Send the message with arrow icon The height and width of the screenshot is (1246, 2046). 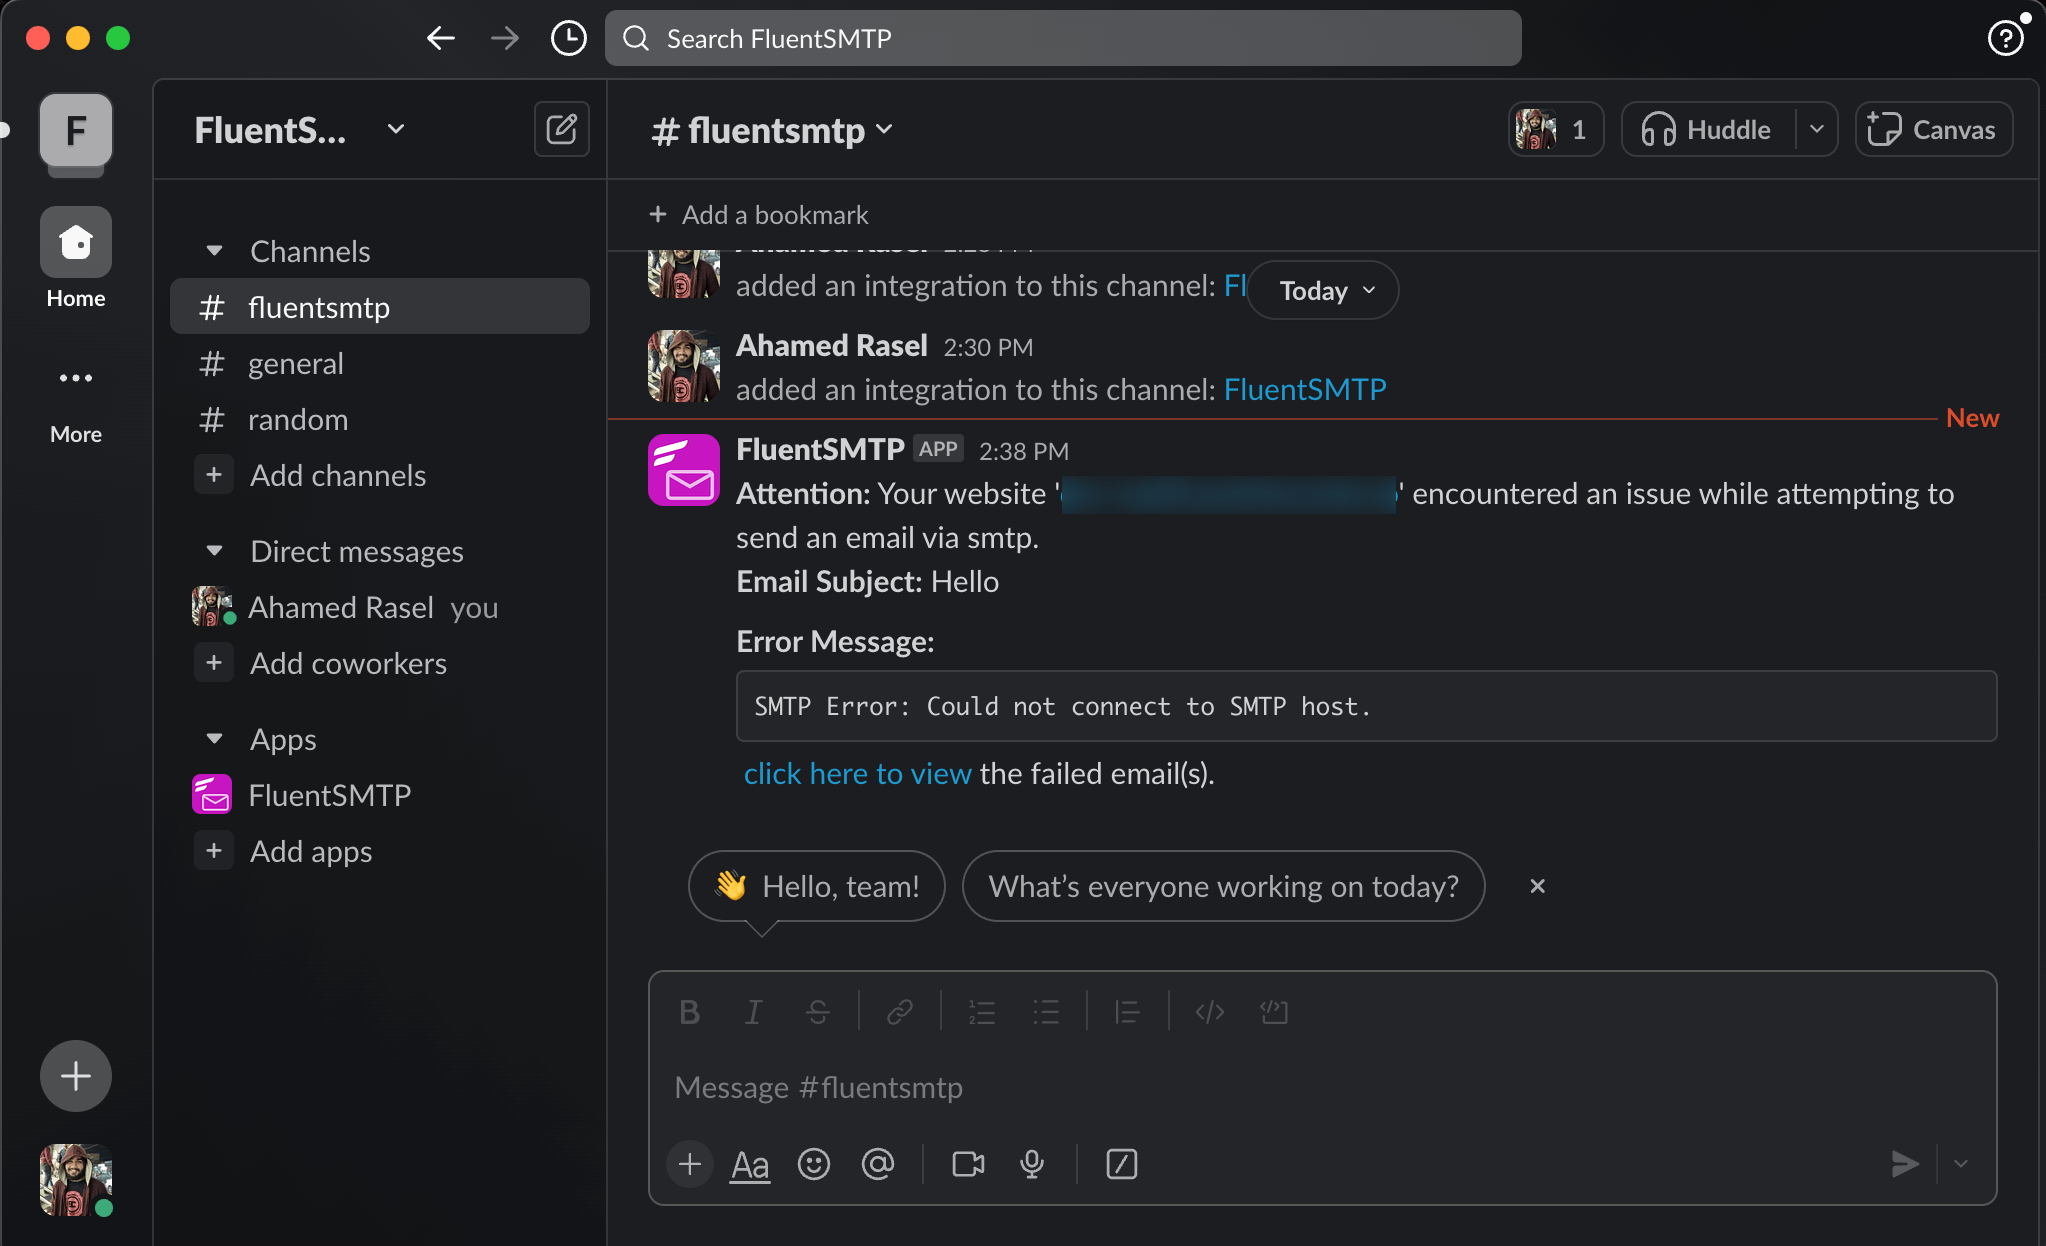pyautogui.click(x=1904, y=1164)
